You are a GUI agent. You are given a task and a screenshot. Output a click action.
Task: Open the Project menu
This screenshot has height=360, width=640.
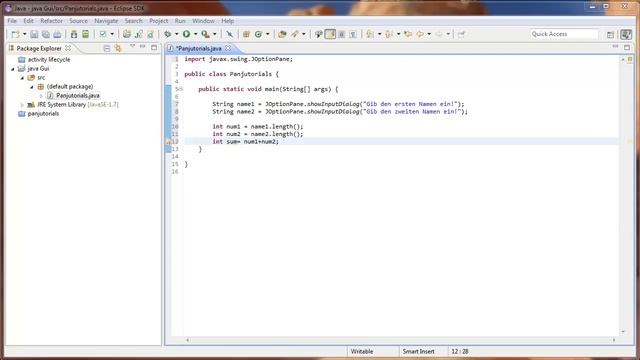158,21
